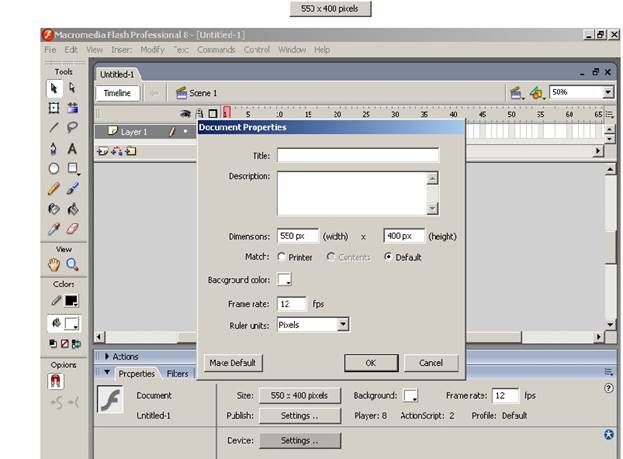The image size is (623, 459).
Task: Select the Oval tool
Action: coord(54,168)
